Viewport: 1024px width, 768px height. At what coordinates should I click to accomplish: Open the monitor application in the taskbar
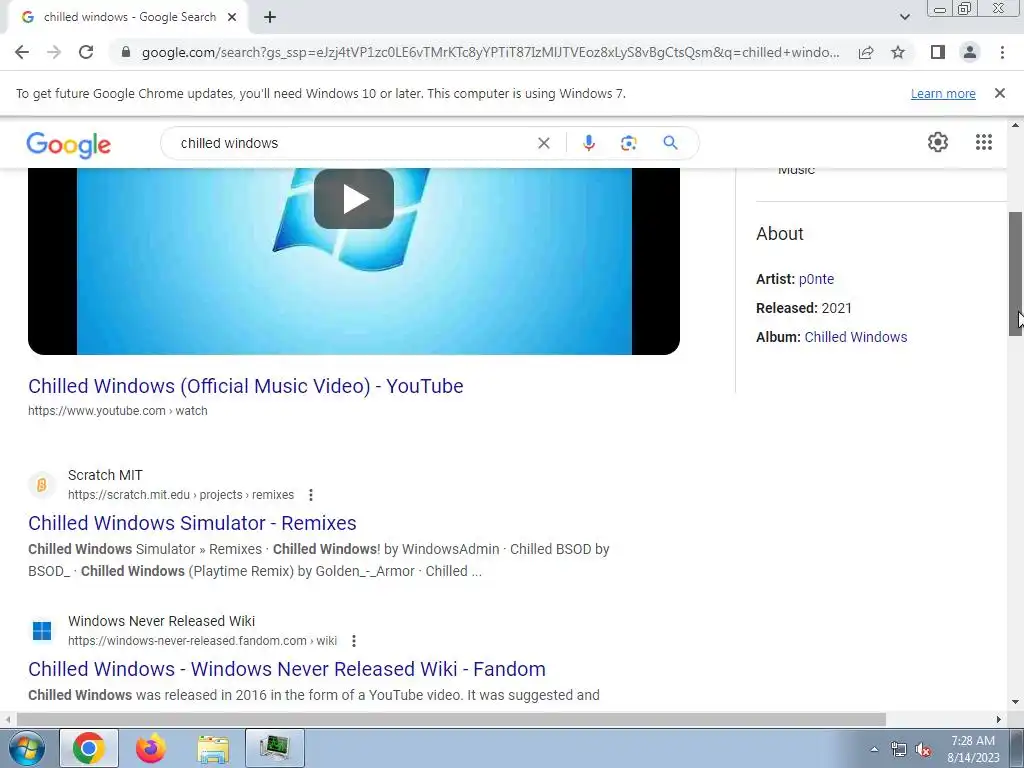[x=275, y=748]
